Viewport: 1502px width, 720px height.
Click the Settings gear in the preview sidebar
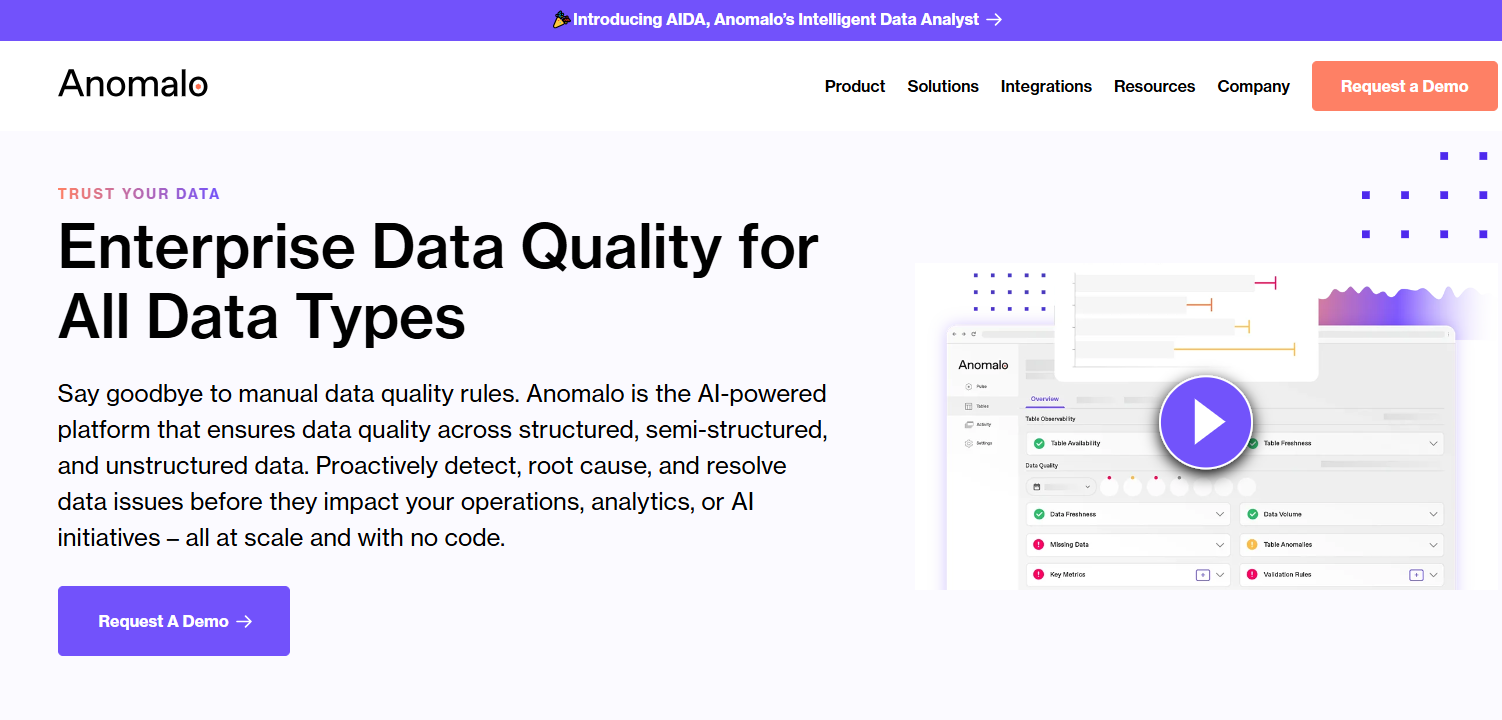click(x=968, y=443)
